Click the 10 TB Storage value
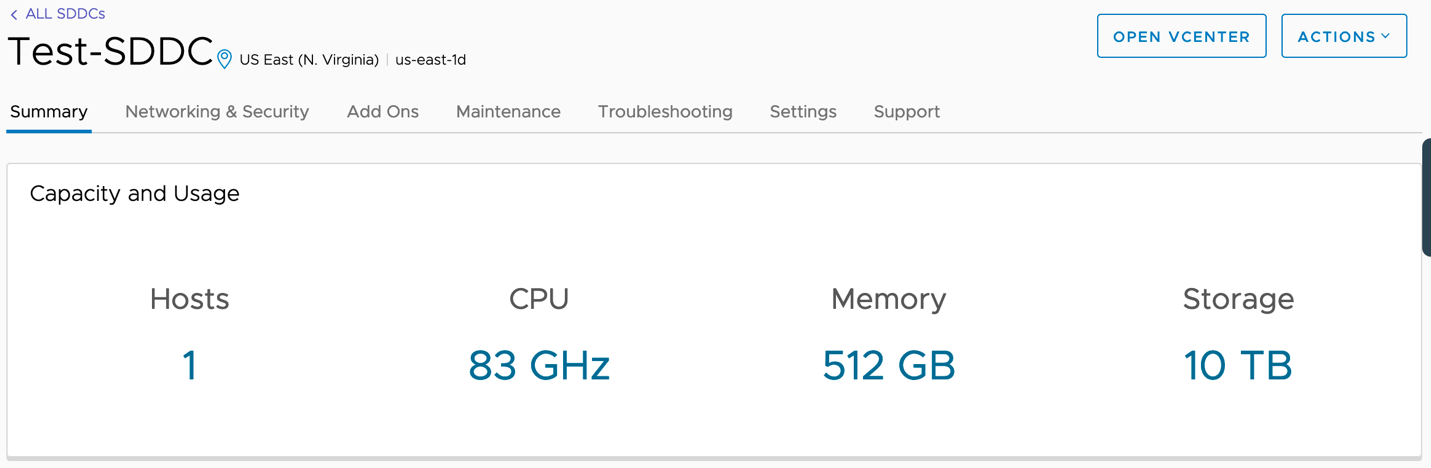The height and width of the screenshot is (468, 1431). click(x=1238, y=366)
